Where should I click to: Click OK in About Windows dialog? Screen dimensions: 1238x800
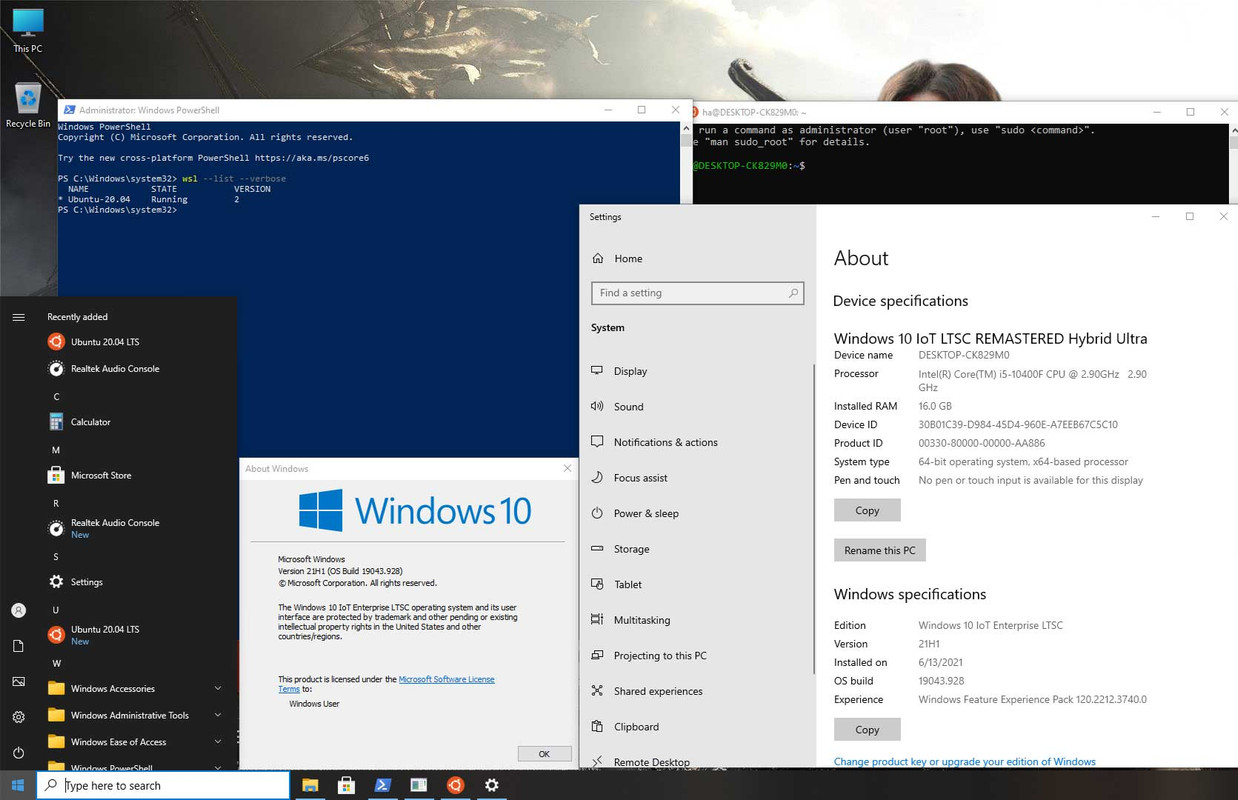[x=544, y=754]
